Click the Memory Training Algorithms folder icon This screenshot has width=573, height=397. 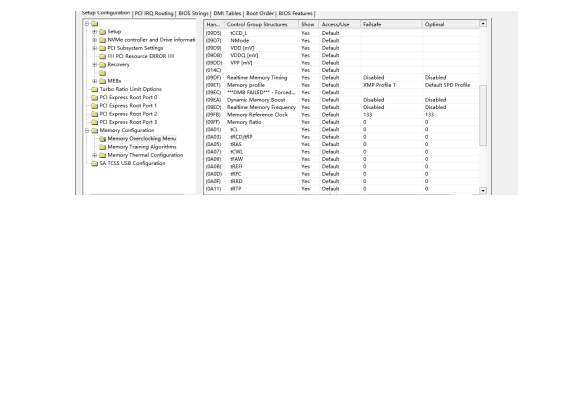pos(102,147)
